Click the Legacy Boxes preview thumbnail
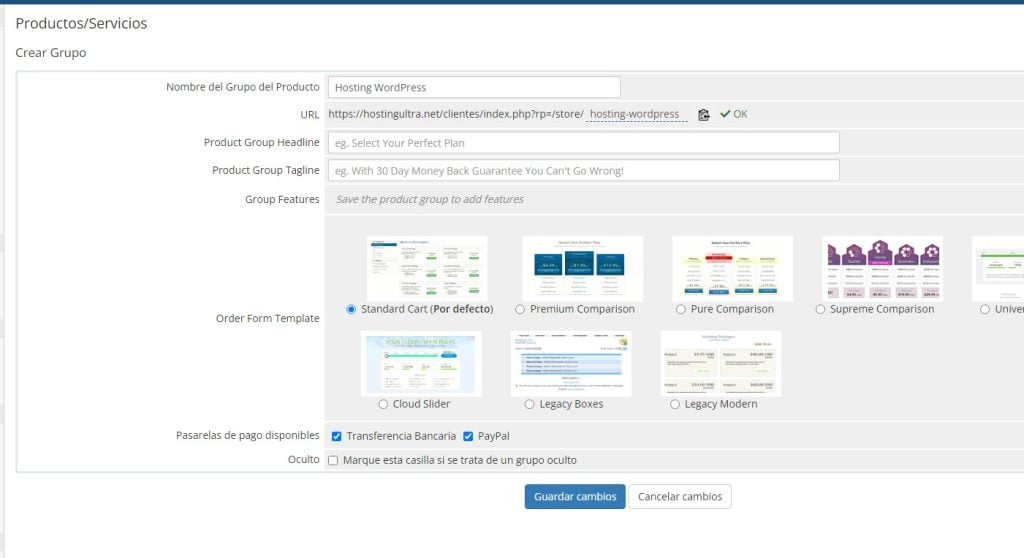Screen dimensions: 1024x558 571,363
